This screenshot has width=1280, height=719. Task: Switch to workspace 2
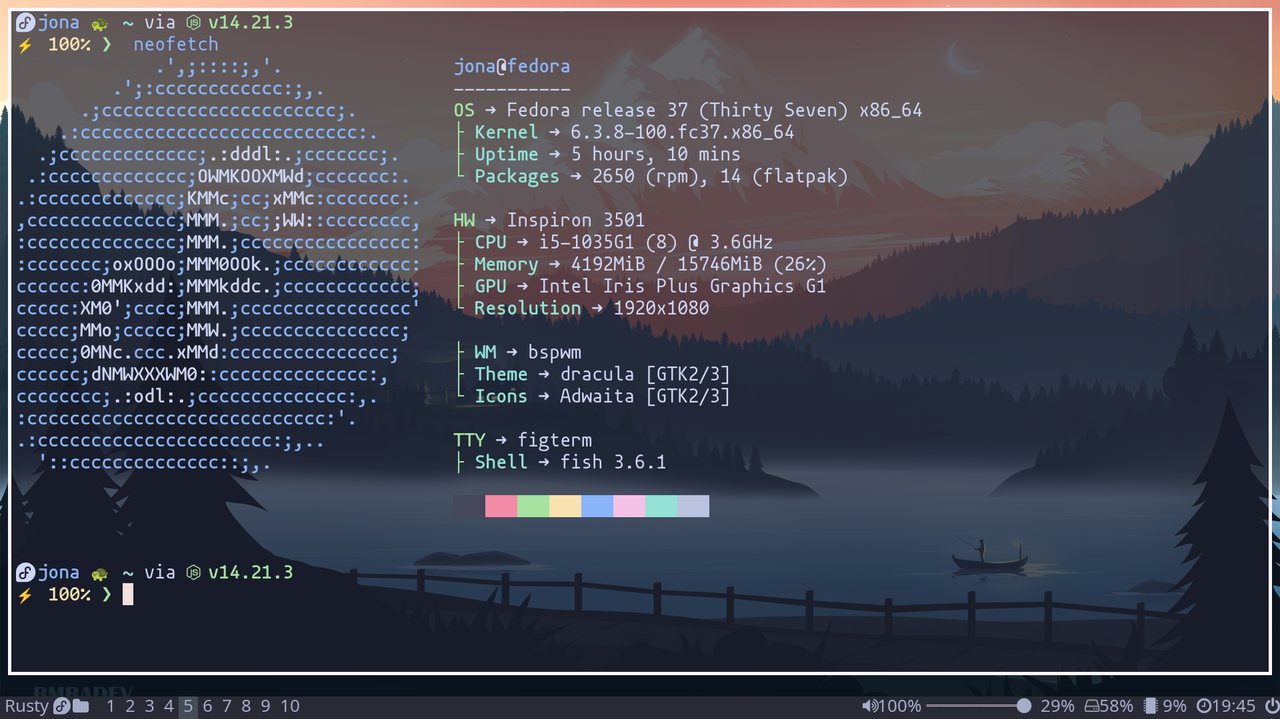130,706
